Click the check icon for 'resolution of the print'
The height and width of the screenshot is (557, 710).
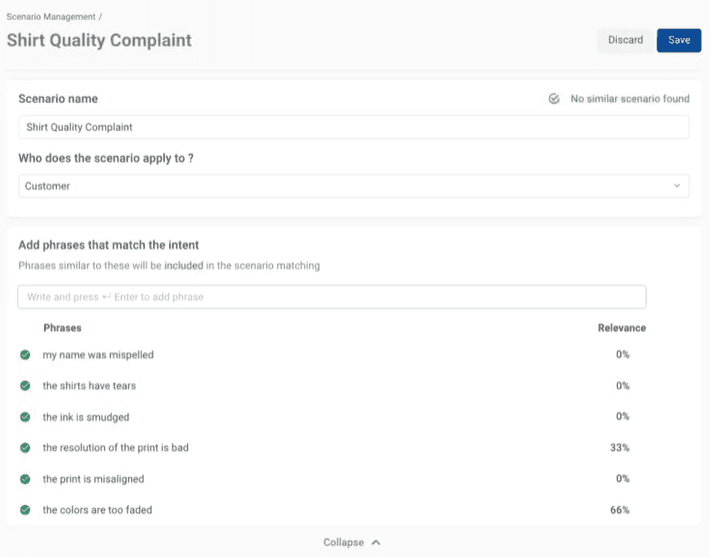pos(25,447)
